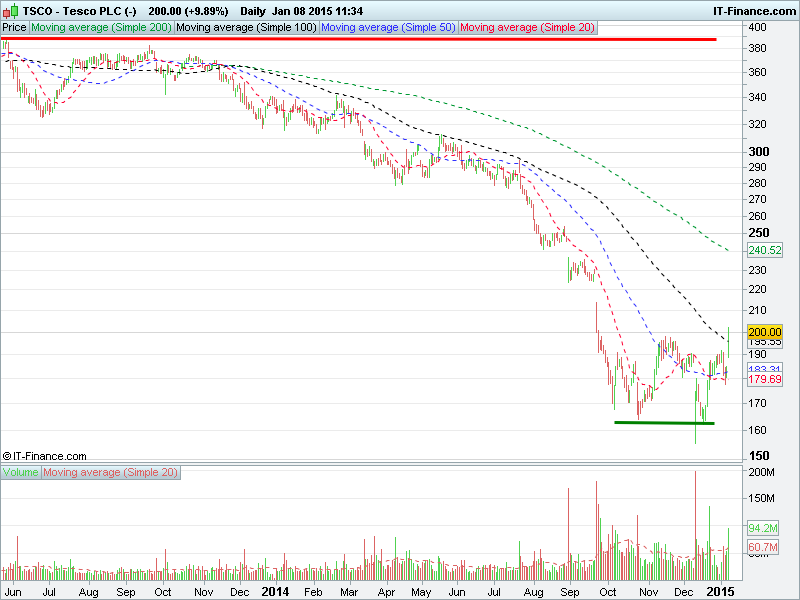Select the price panel's Moving average (Simple 20)
The width and height of the screenshot is (800, 600).
pyautogui.click(x=528, y=28)
